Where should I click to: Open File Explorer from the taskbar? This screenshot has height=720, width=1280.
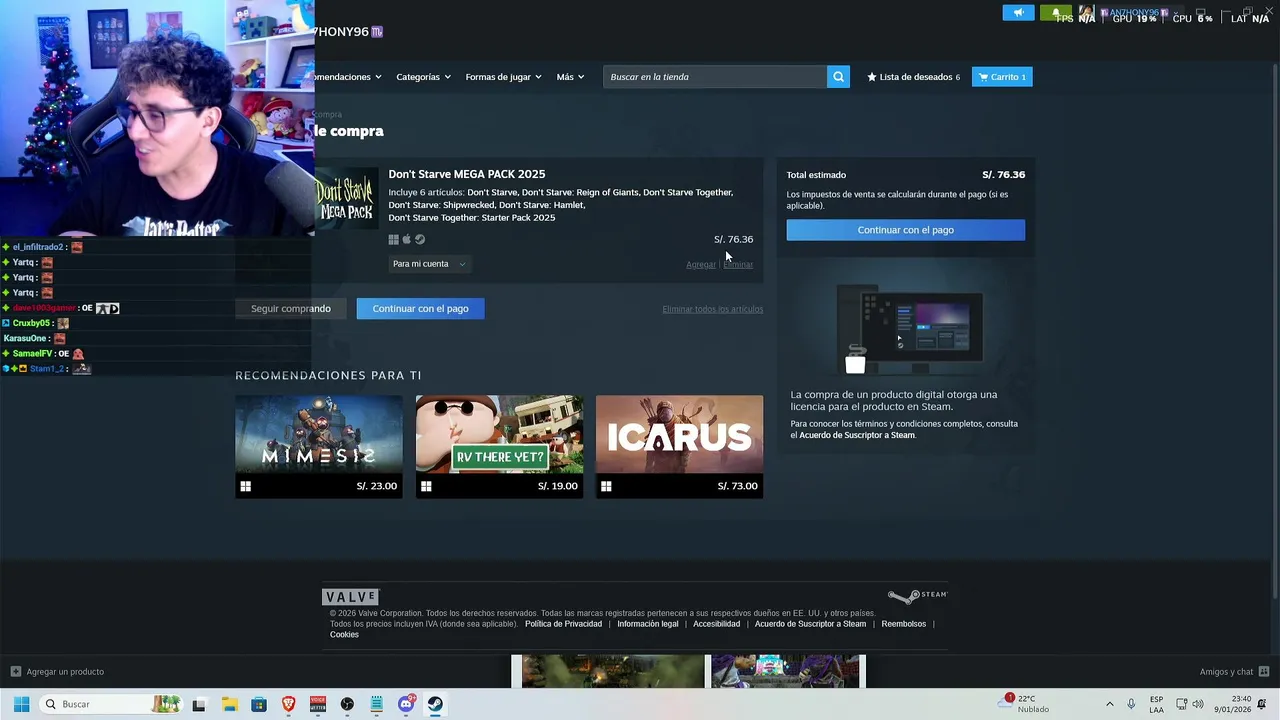229,704
